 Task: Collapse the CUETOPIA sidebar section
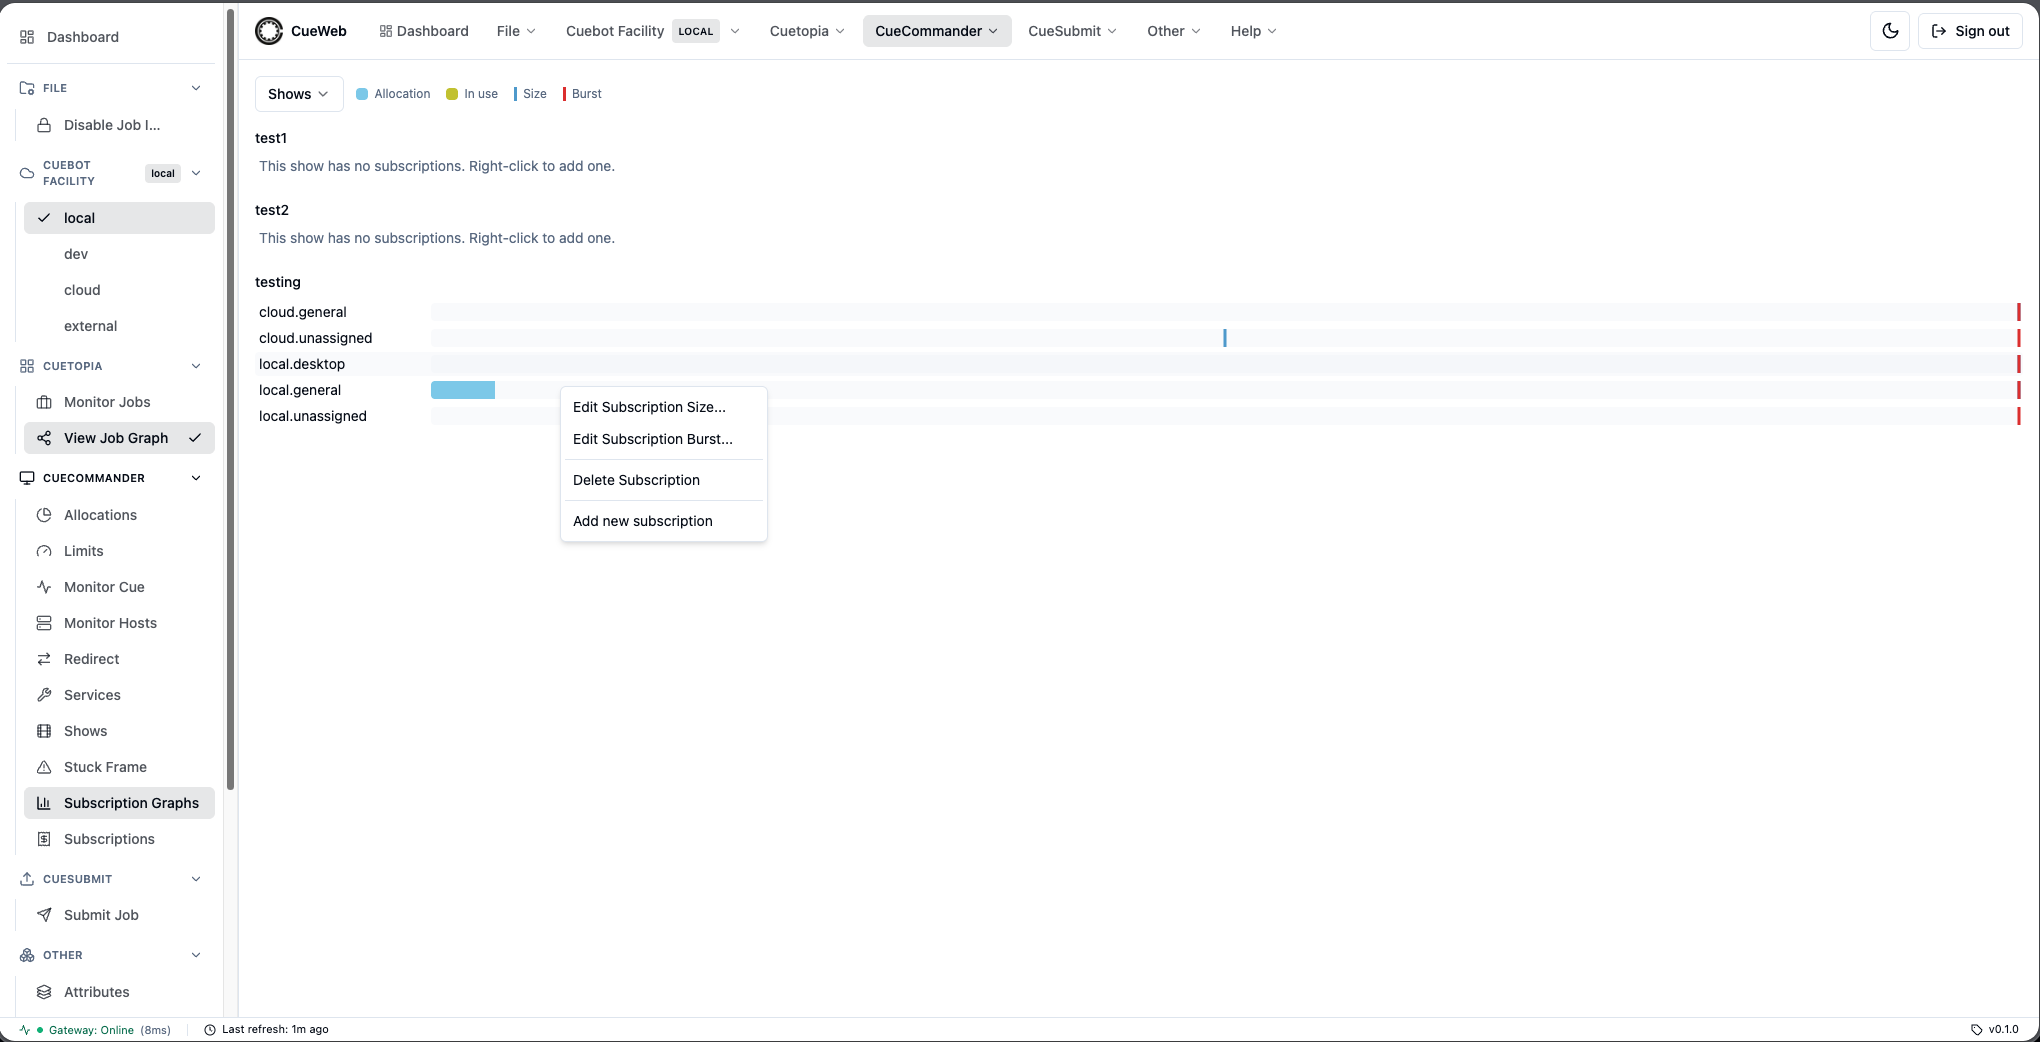pyautogui.click(x=196, y=366)
